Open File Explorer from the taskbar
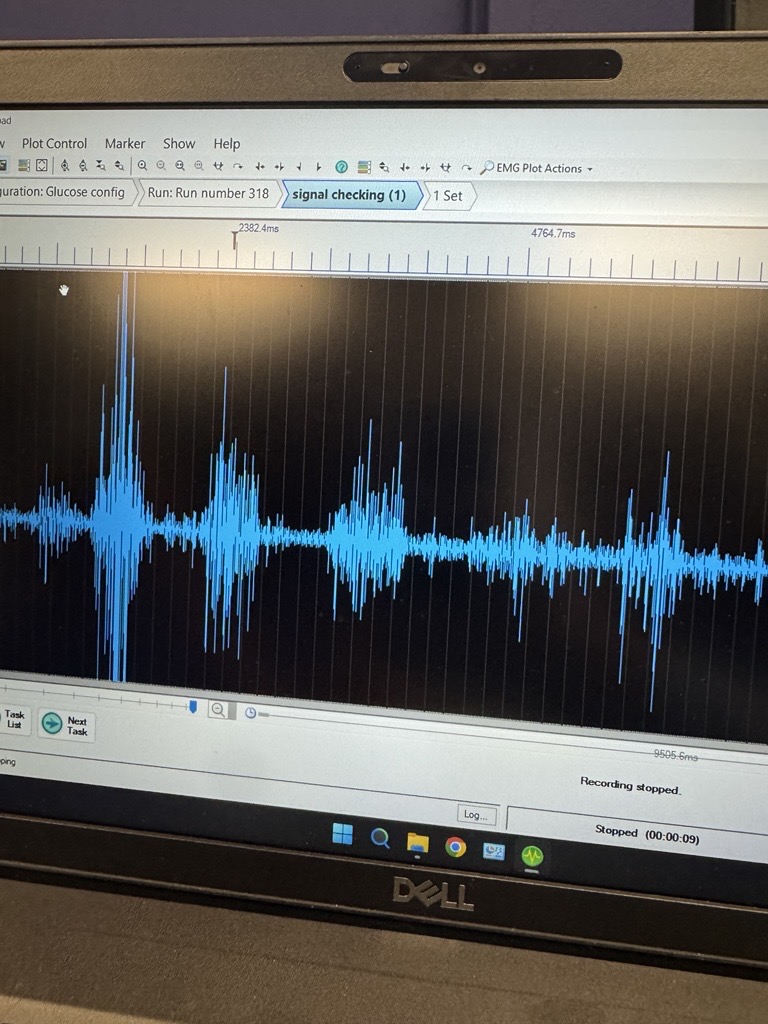The image size is (768, 1024). [418, 842]
